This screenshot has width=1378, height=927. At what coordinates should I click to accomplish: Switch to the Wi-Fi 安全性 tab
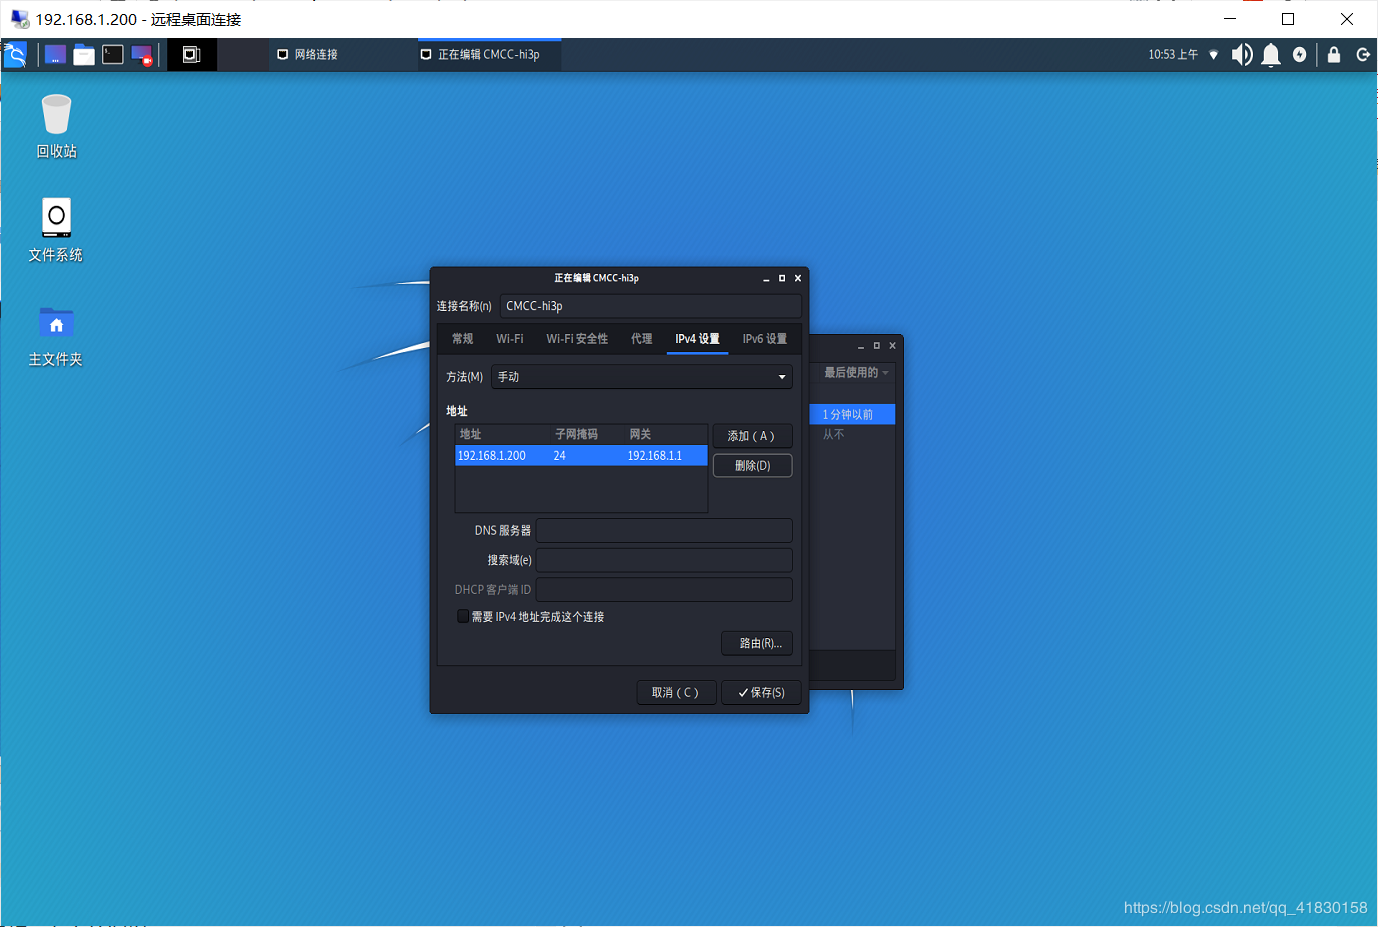click(x=577, y=338)
